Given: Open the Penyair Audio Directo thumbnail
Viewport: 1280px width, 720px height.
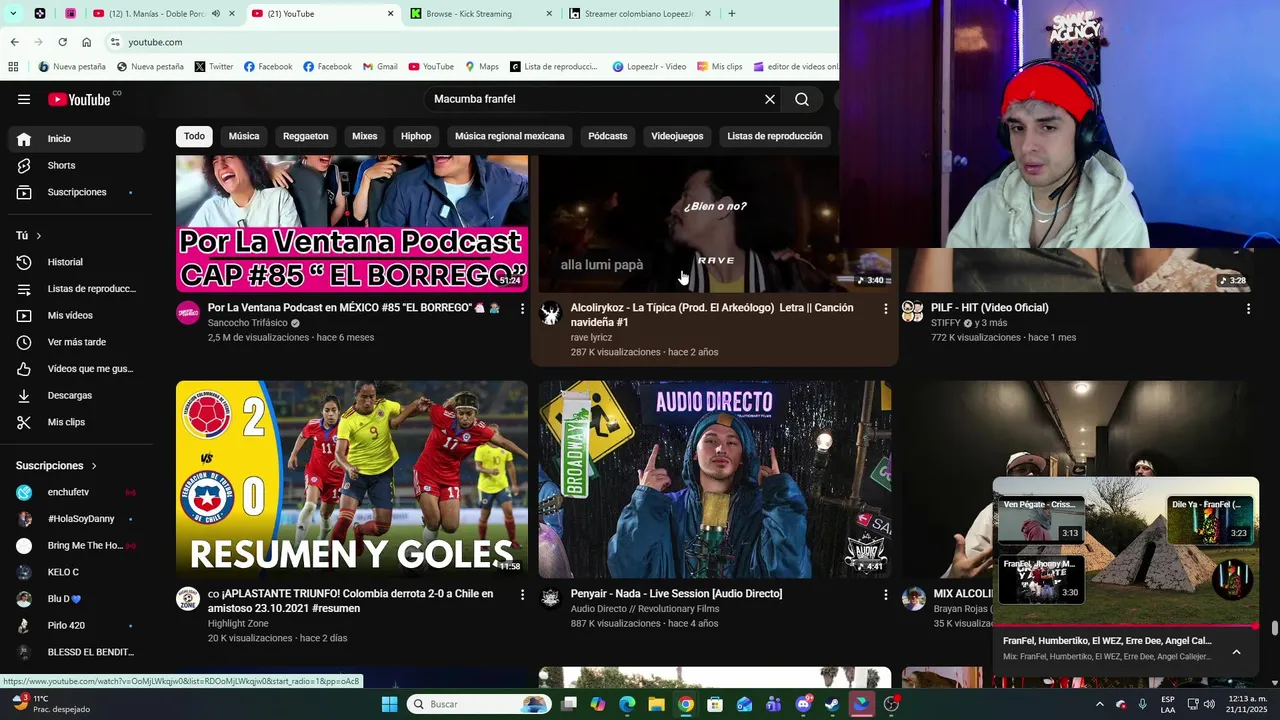Looking at the screenshot, I should tap(715, 479).
